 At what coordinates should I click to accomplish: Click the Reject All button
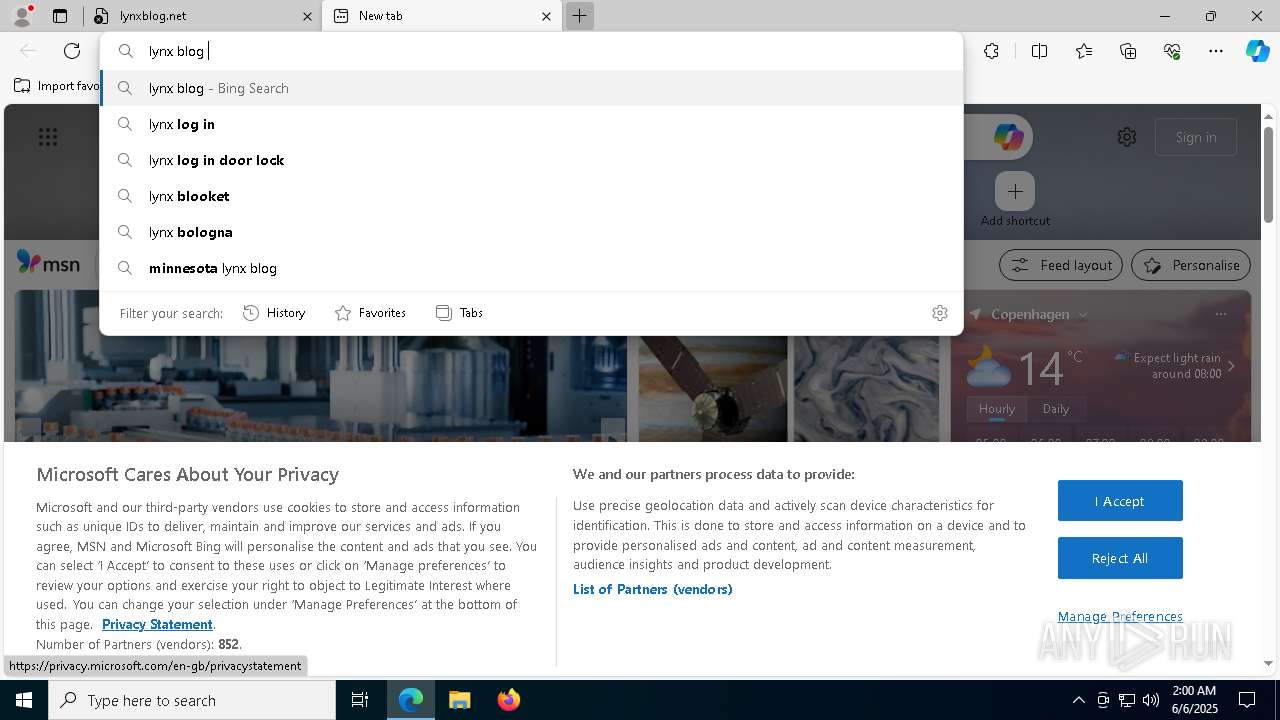pyautogui.click(x=1120, y=558)
